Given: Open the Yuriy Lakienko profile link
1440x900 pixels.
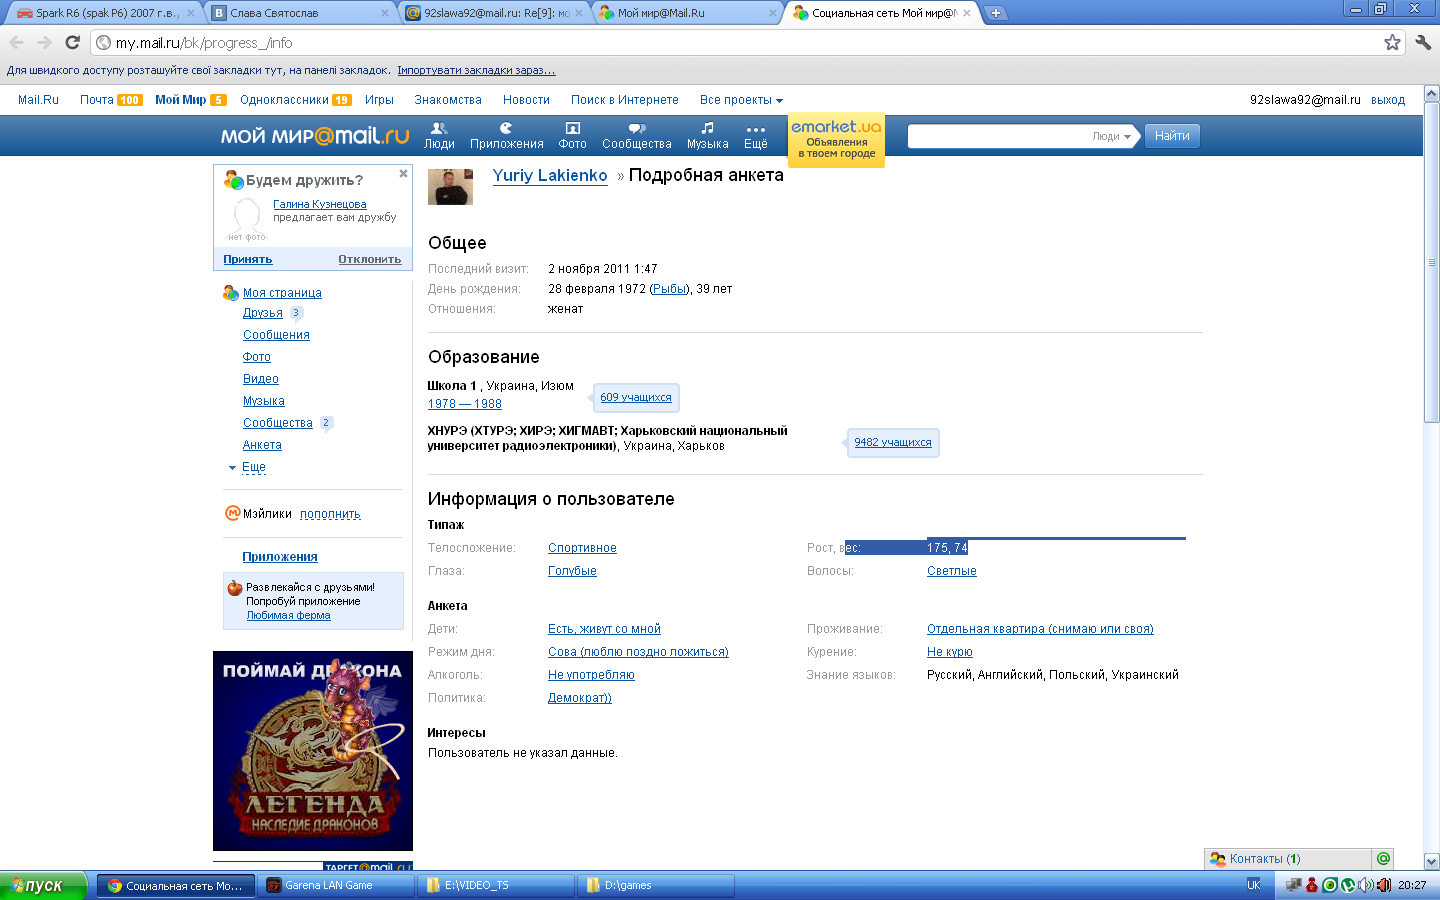Looking at the screenshot, I should [x=550, y=175].
